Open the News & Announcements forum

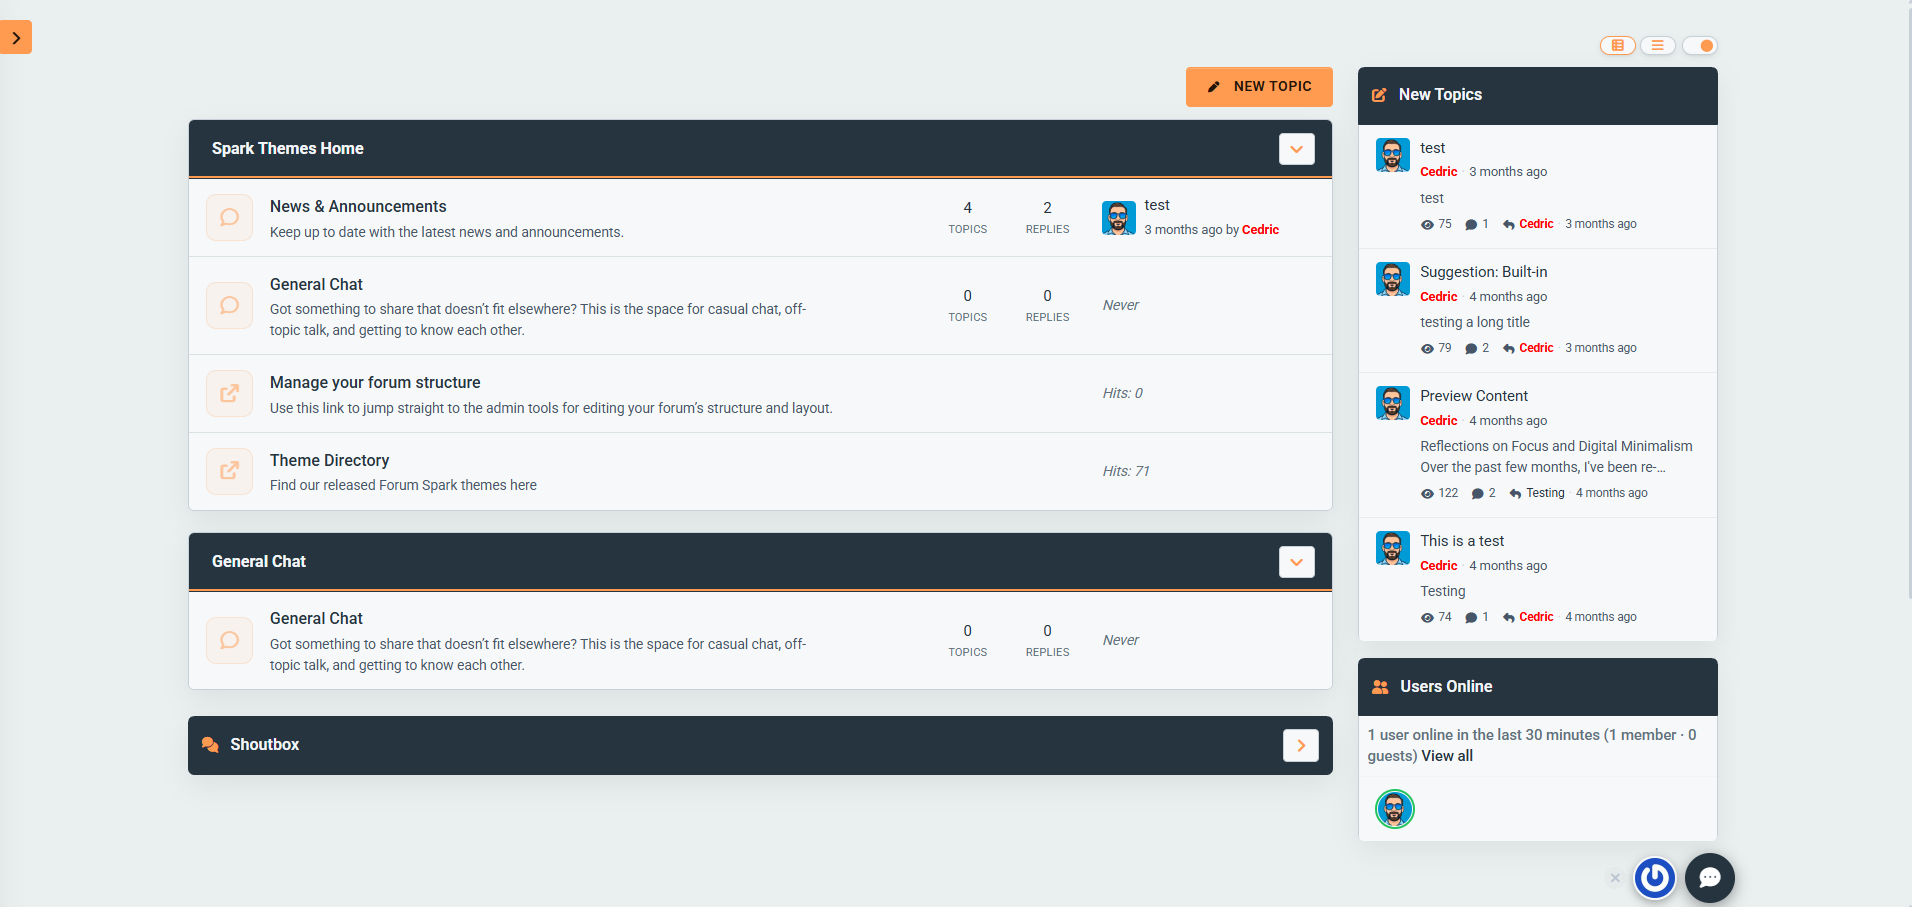pyautogui.click(x=358, y=206)
